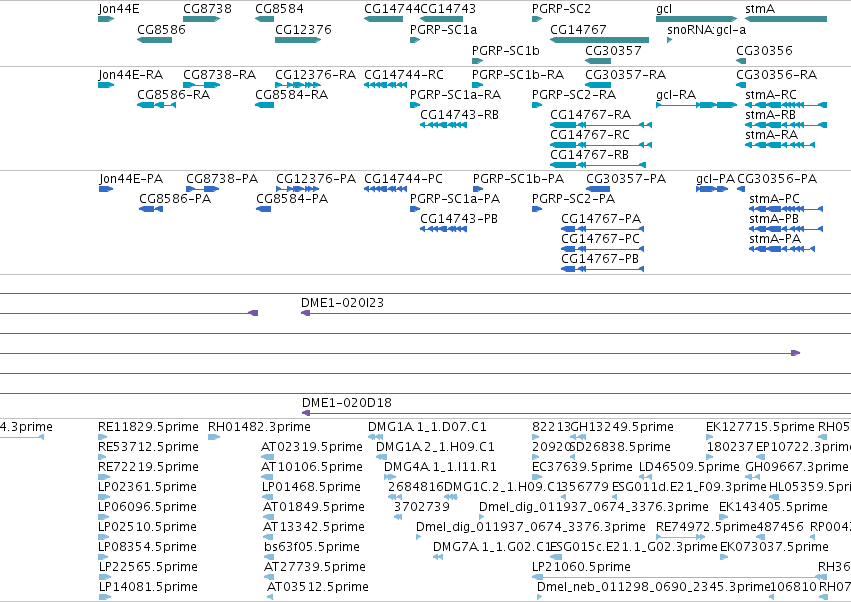Image resolution: width=851 pixels, height=602 pixels.
Task: Open the CG14744 gene feature
Action: pos(383,19)
